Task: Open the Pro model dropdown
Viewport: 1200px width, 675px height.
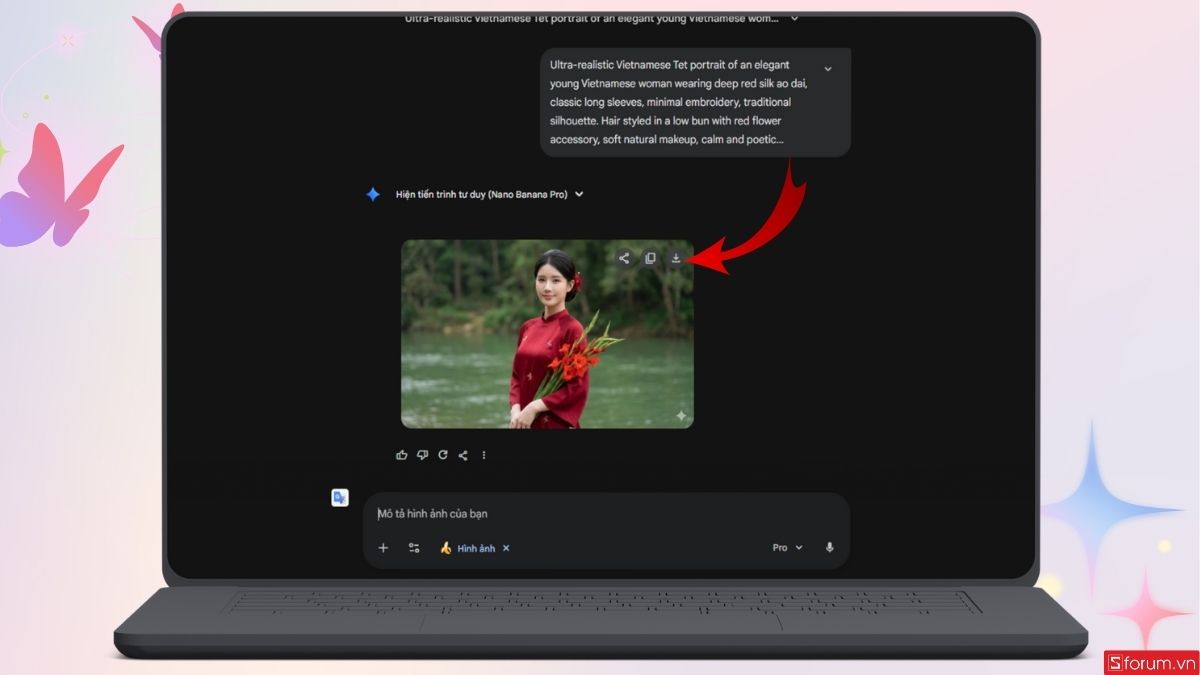Action: [x=787, y=548]
